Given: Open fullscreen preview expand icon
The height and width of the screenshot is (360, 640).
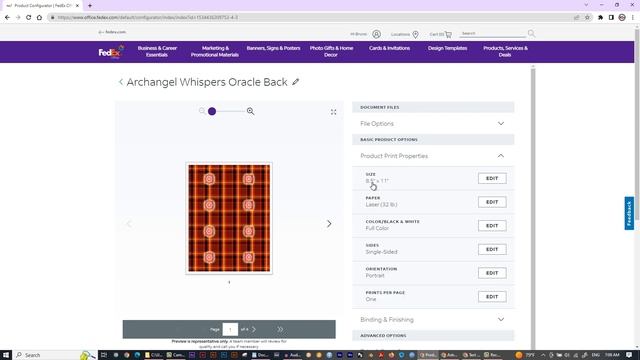Looking at the screenshot, I should tap(333, 112).
